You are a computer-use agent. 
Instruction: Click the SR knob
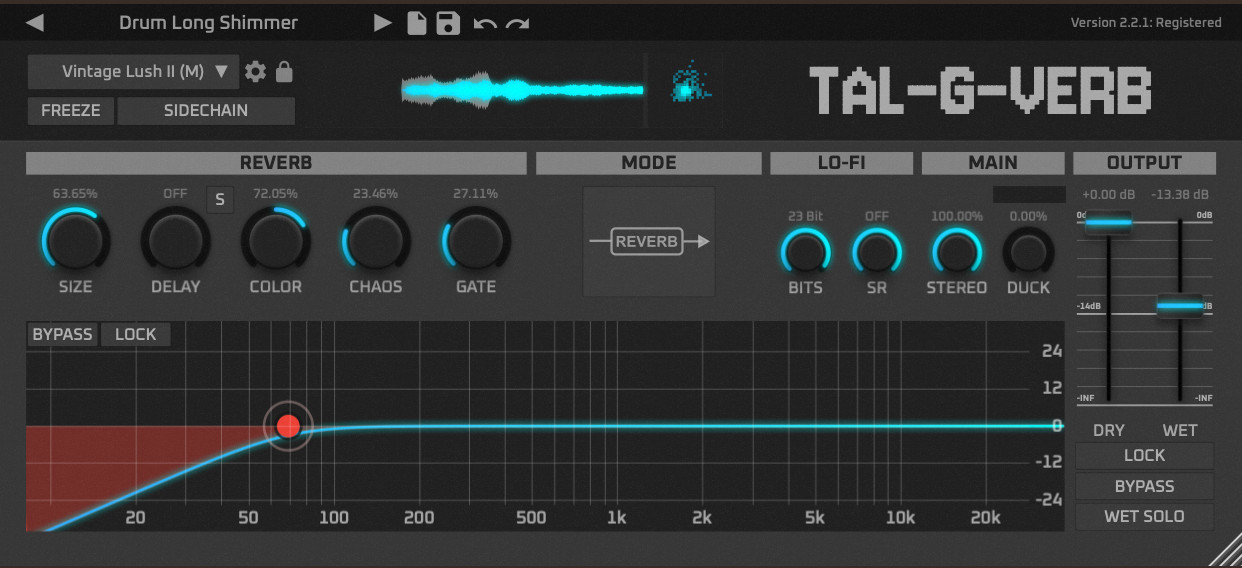(x=876, y=251)
